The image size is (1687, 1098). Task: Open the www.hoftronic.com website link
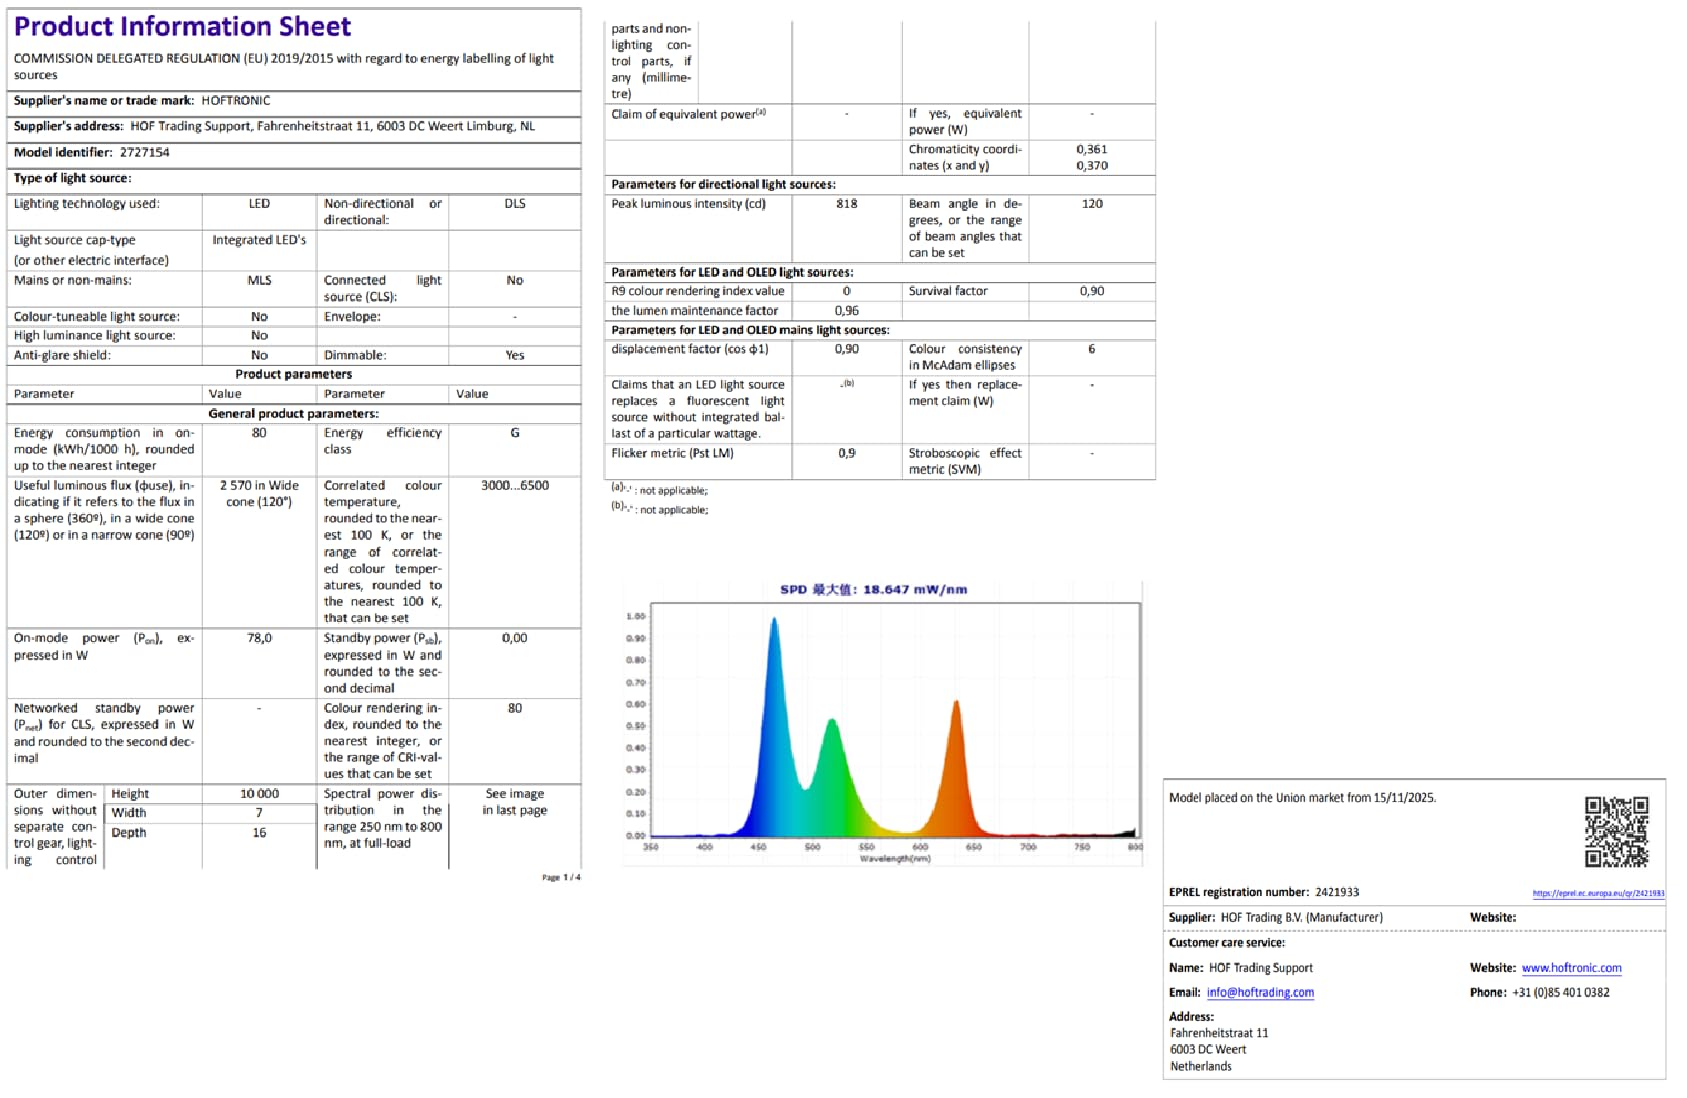pos(1571,968)
